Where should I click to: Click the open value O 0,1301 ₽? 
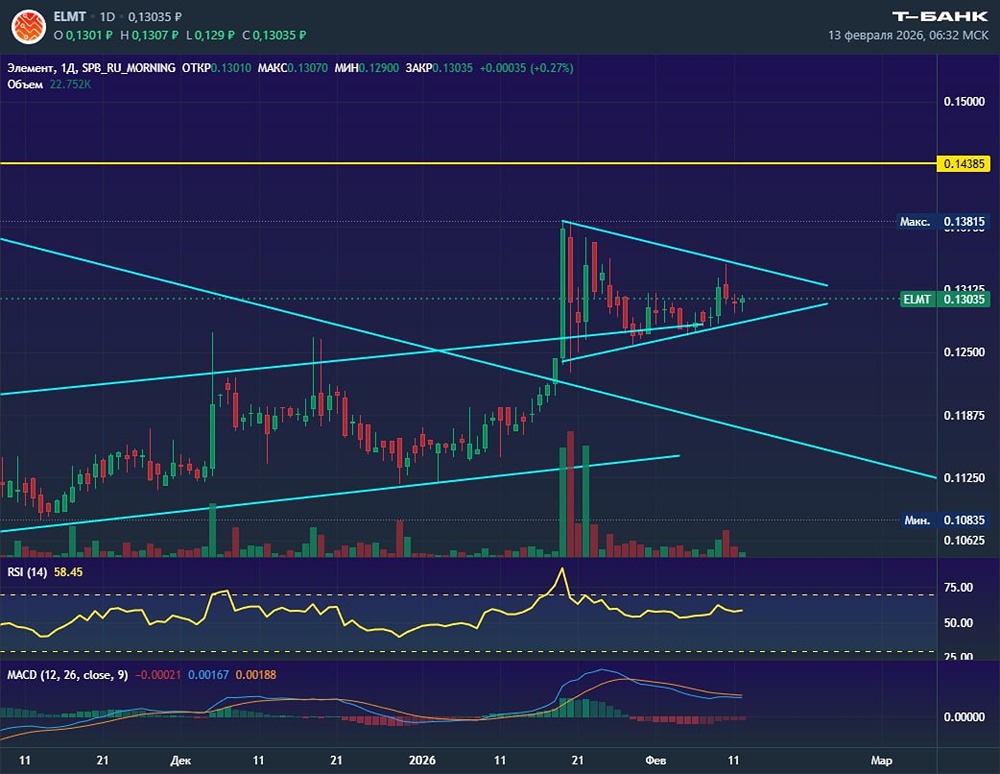tap(83, 35)
